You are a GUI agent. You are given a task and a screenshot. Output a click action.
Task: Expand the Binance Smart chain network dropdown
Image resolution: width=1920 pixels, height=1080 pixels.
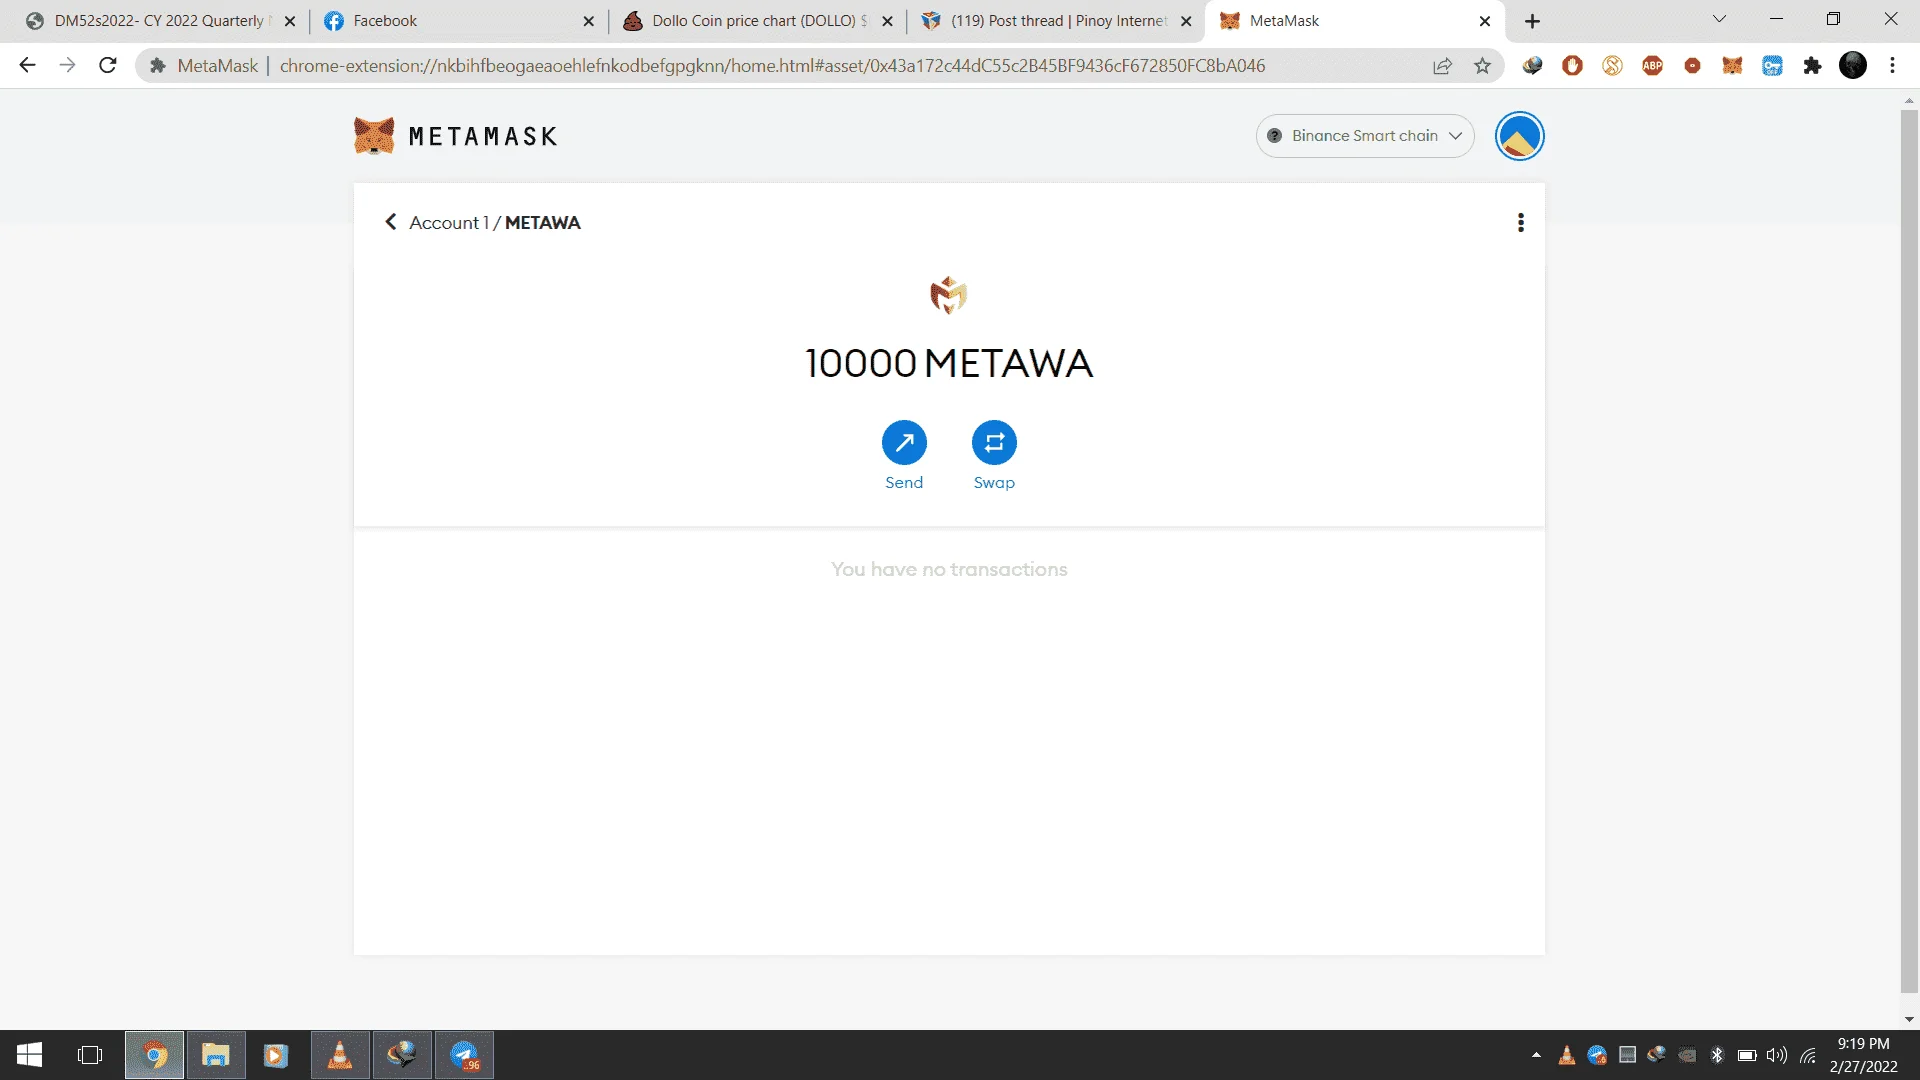pyautogui.click(x=1365, y=136)
